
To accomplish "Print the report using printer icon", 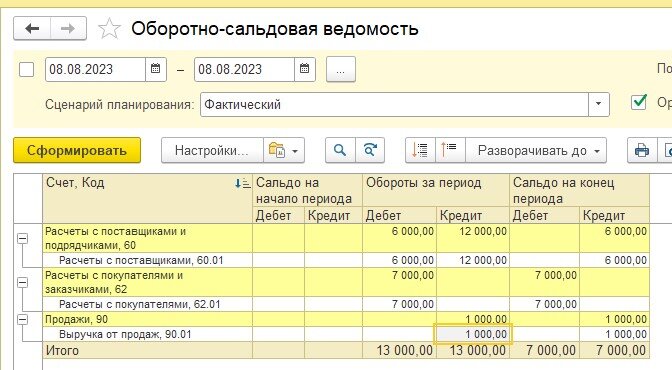I will point(642,150).
